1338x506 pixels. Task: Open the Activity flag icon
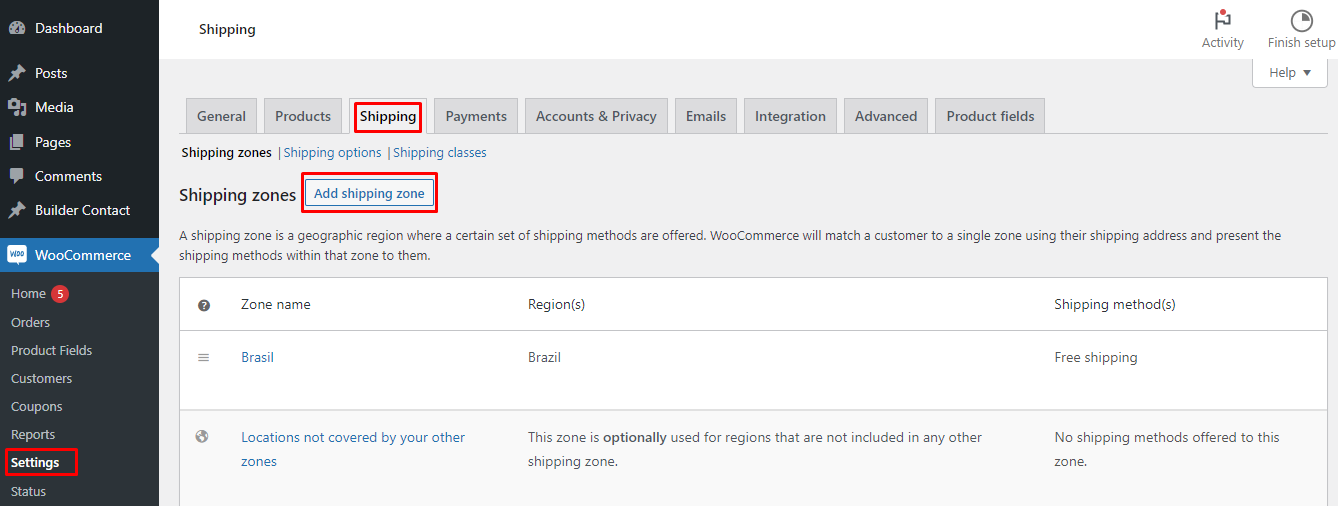tap(1222, 21)
